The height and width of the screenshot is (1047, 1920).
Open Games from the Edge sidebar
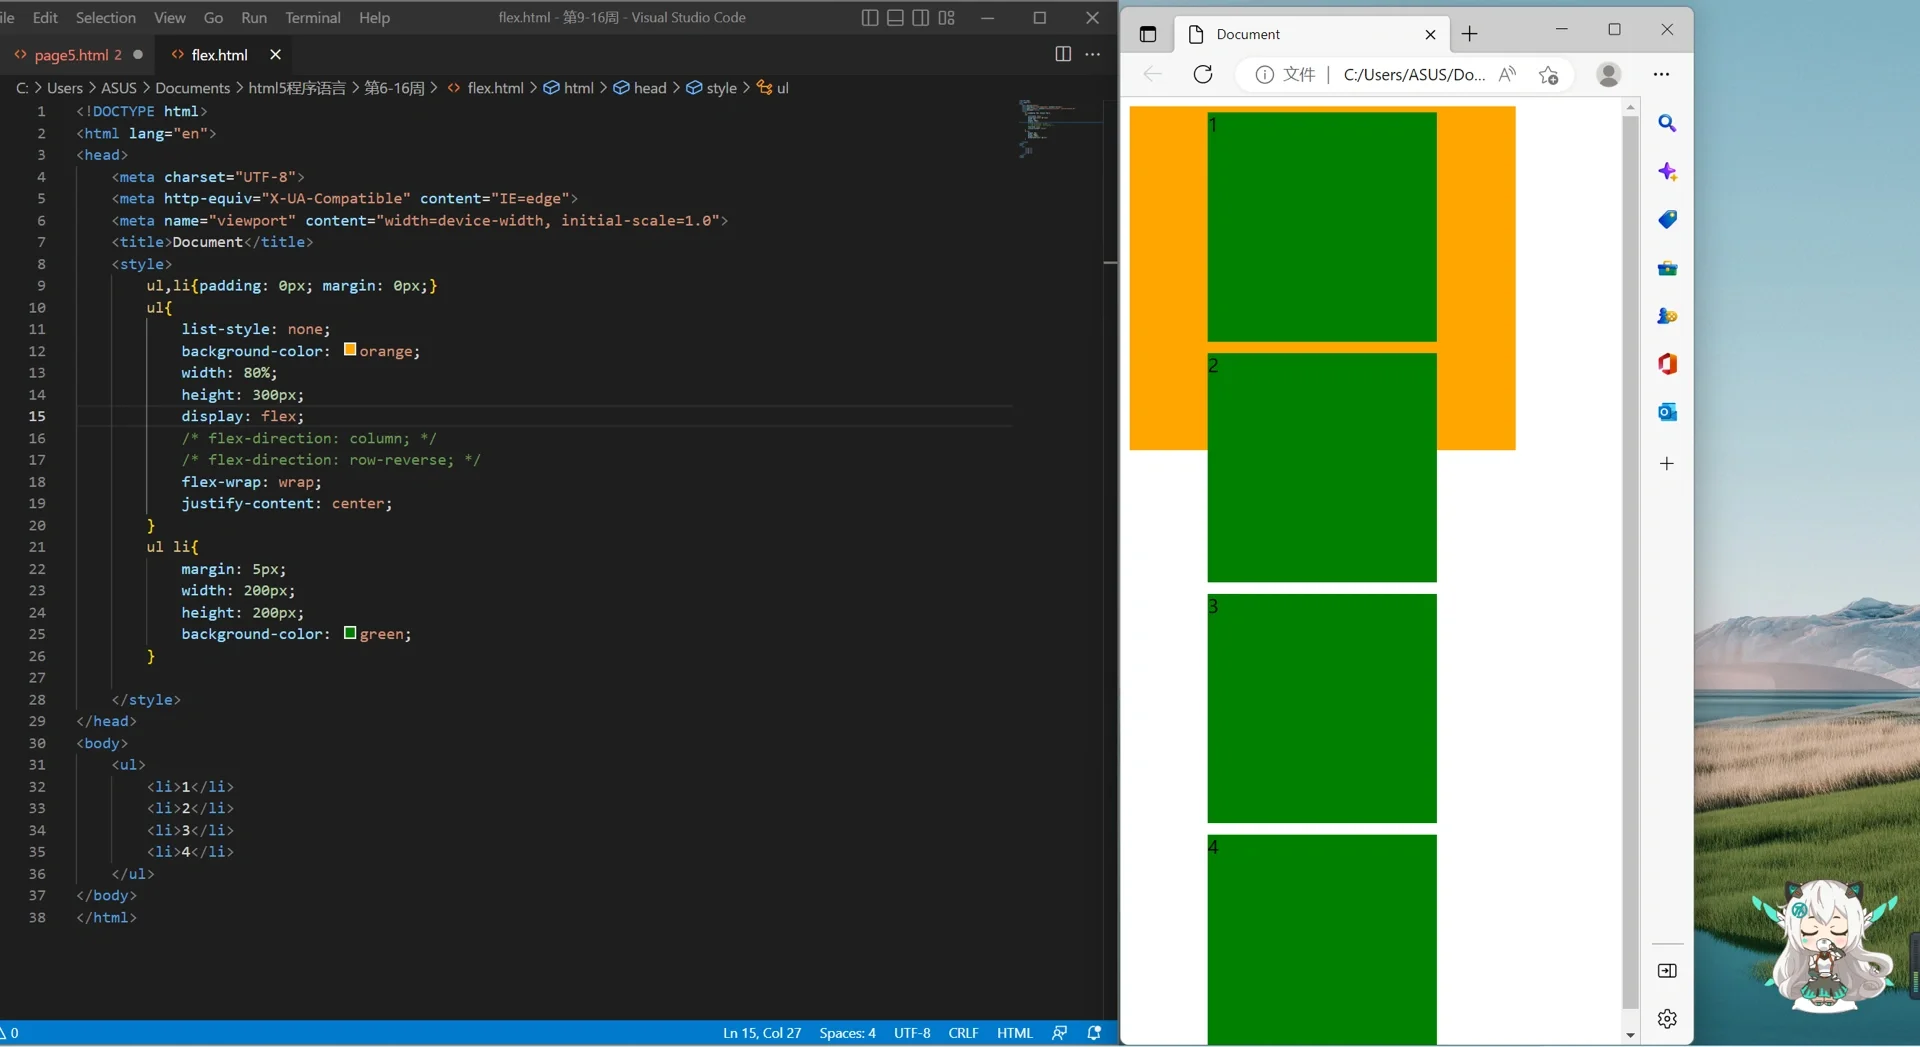tap(1668, 316)
